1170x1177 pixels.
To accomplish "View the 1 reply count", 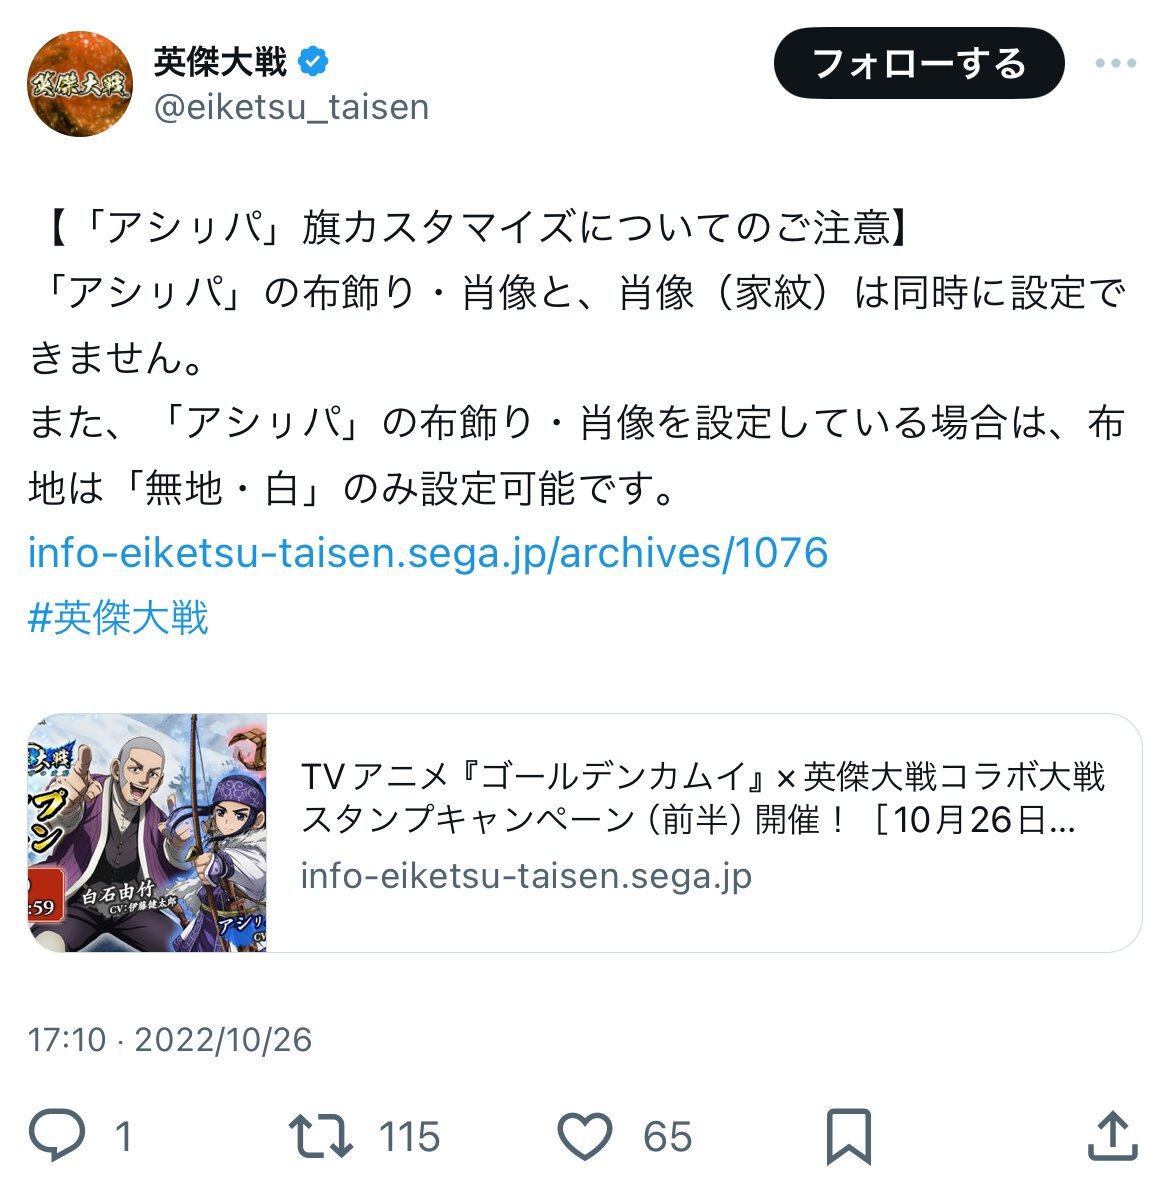I will 125,1136.
